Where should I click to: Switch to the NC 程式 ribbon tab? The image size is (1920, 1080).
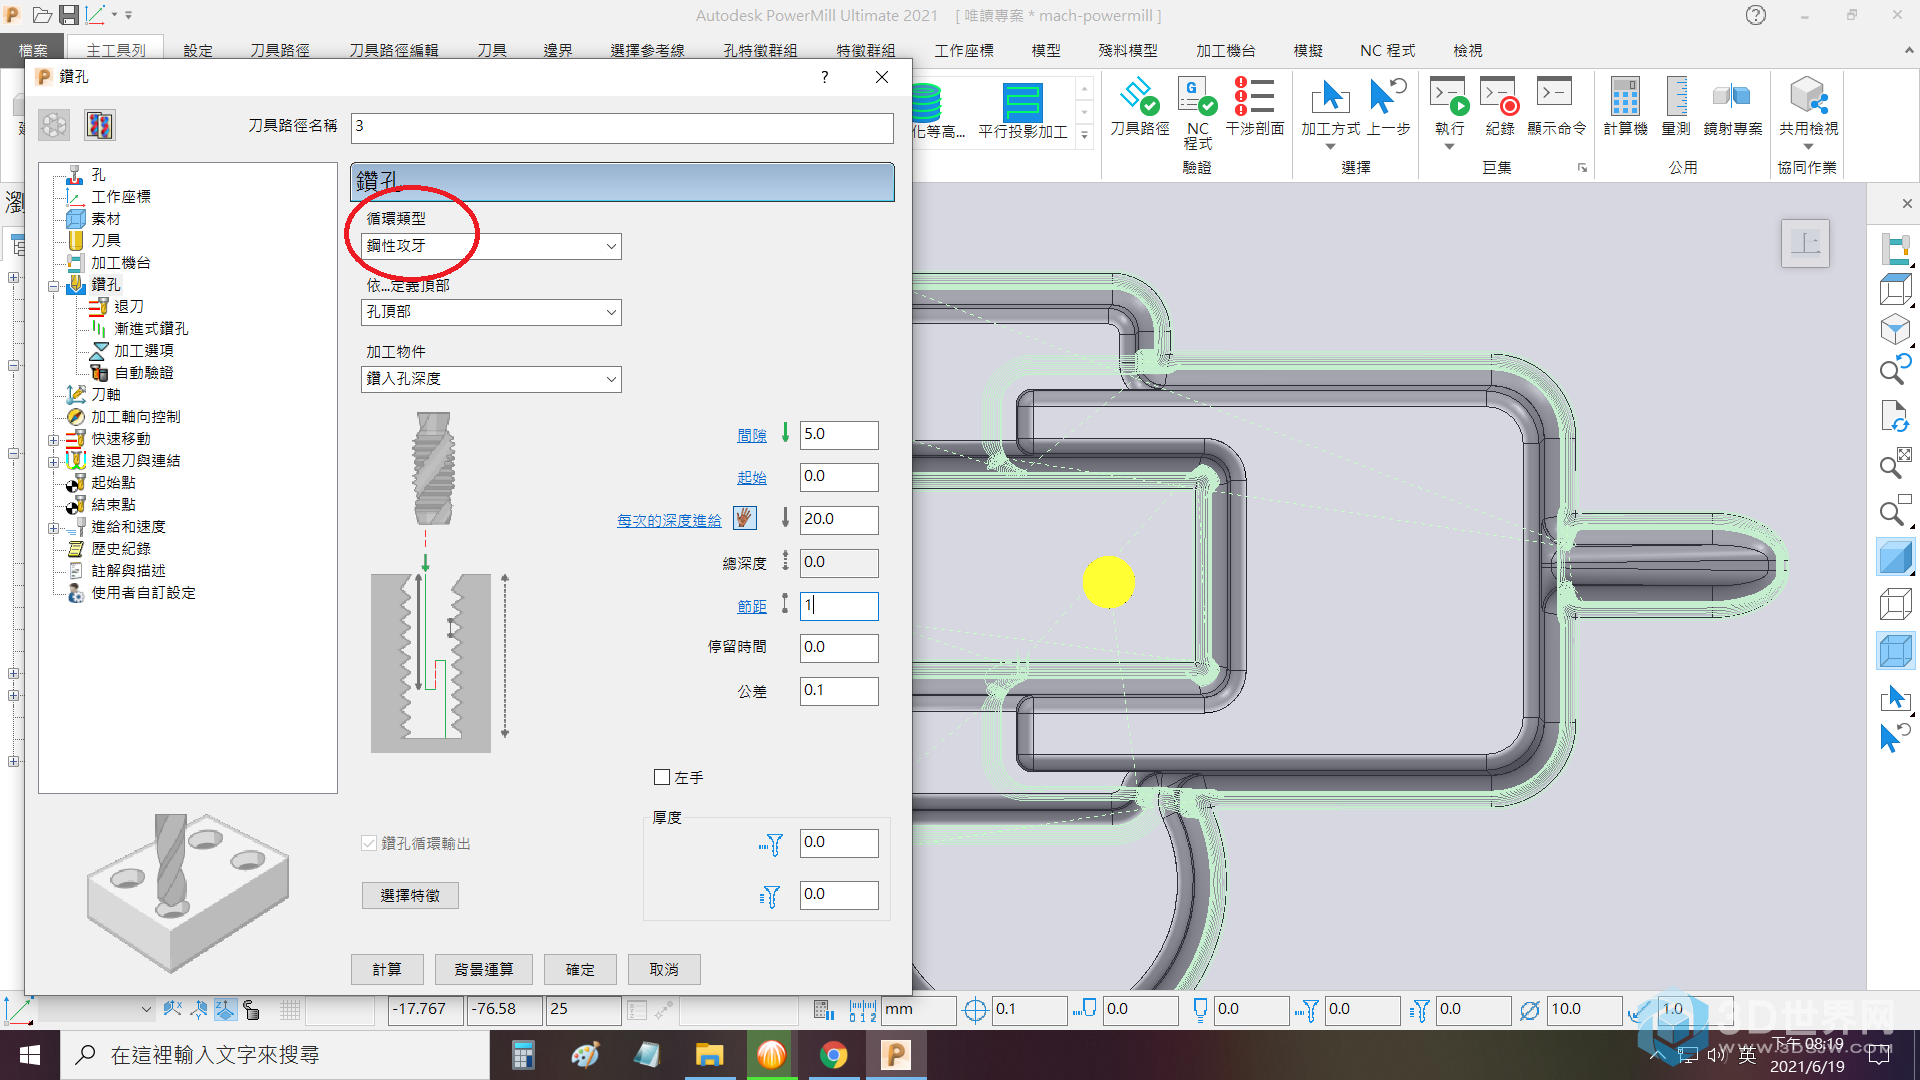click(x=1387, y=50)
